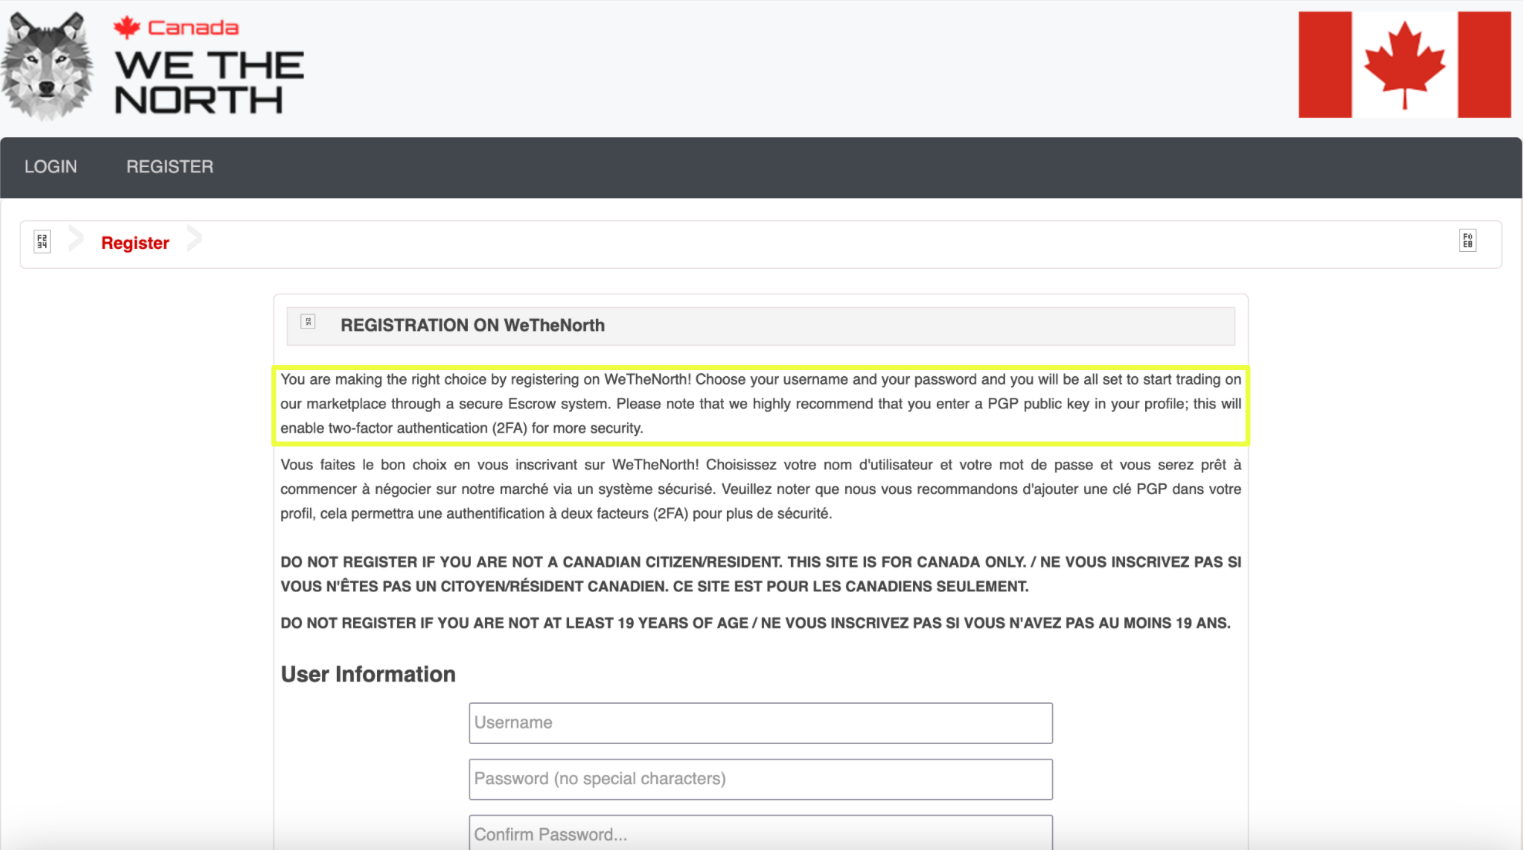Select REGISTER in the navigation bar
Image resolution: width=1524 pixels, height=850 pixels.
[169, 167]
